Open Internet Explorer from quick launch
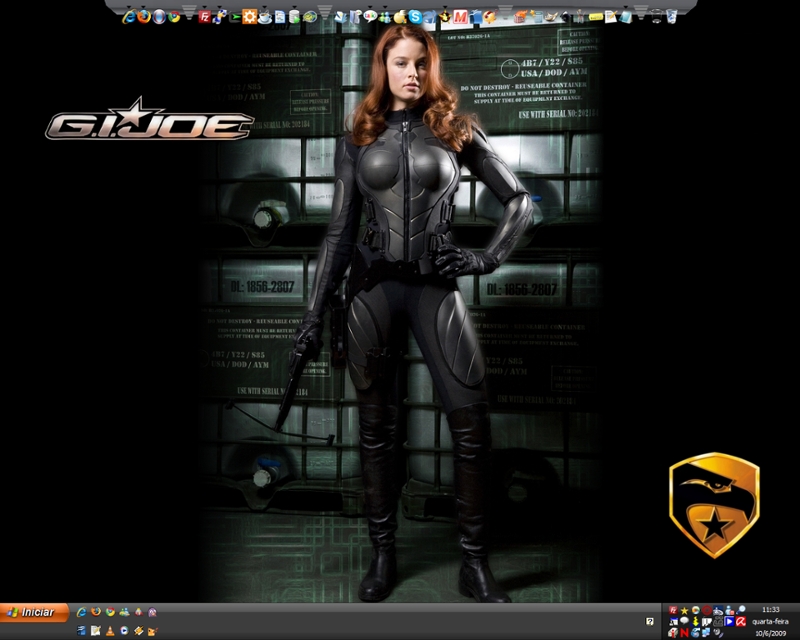 coord(81,610)
